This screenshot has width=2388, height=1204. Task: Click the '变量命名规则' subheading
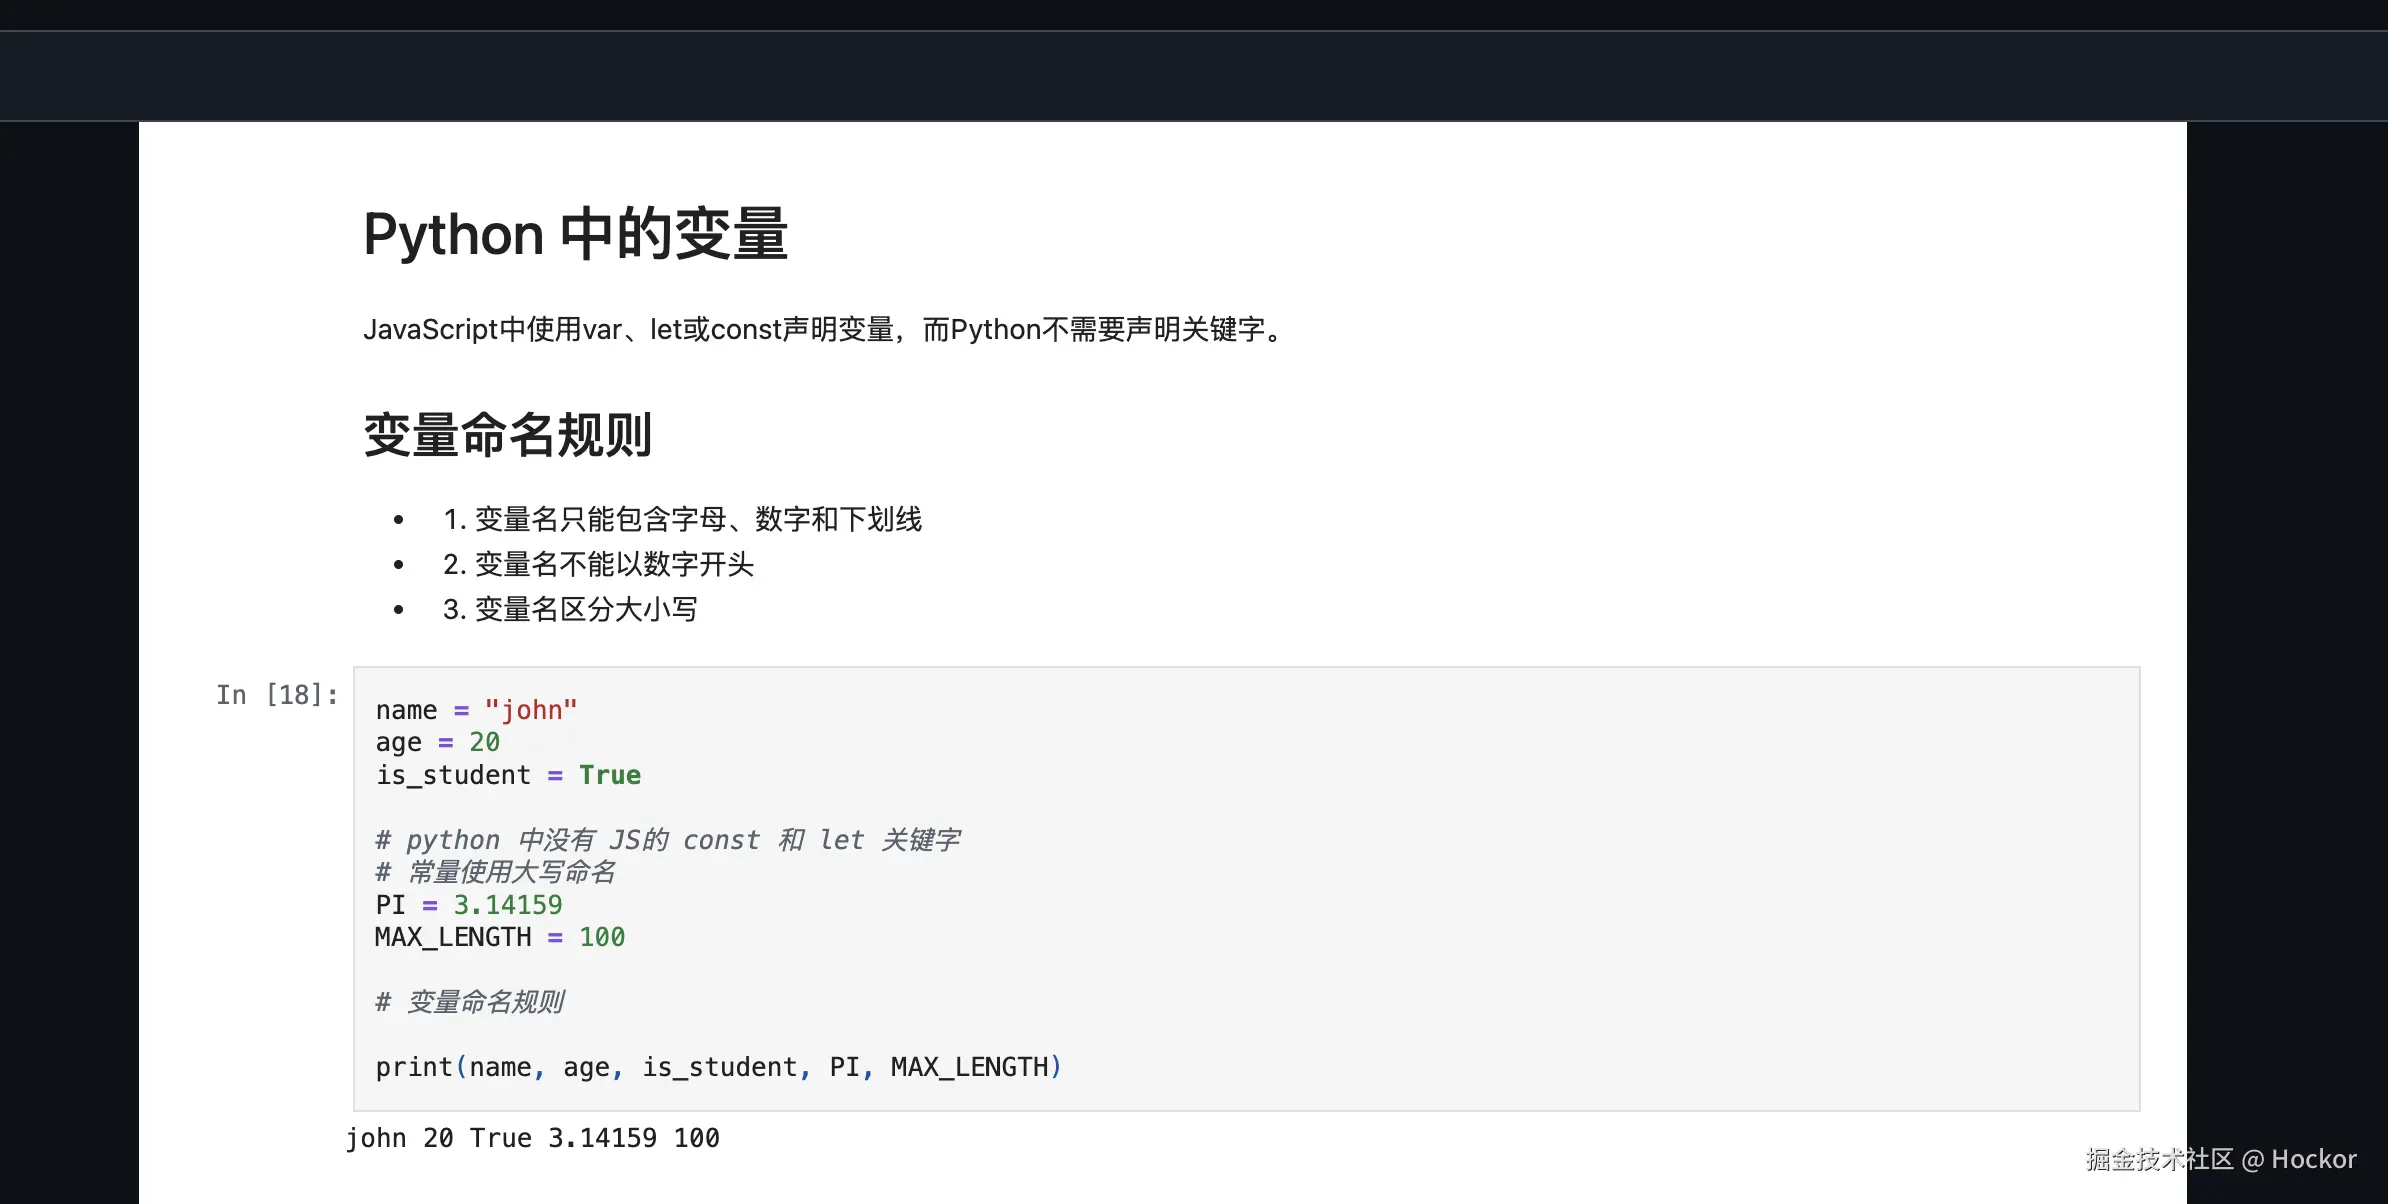pos(507,436)
